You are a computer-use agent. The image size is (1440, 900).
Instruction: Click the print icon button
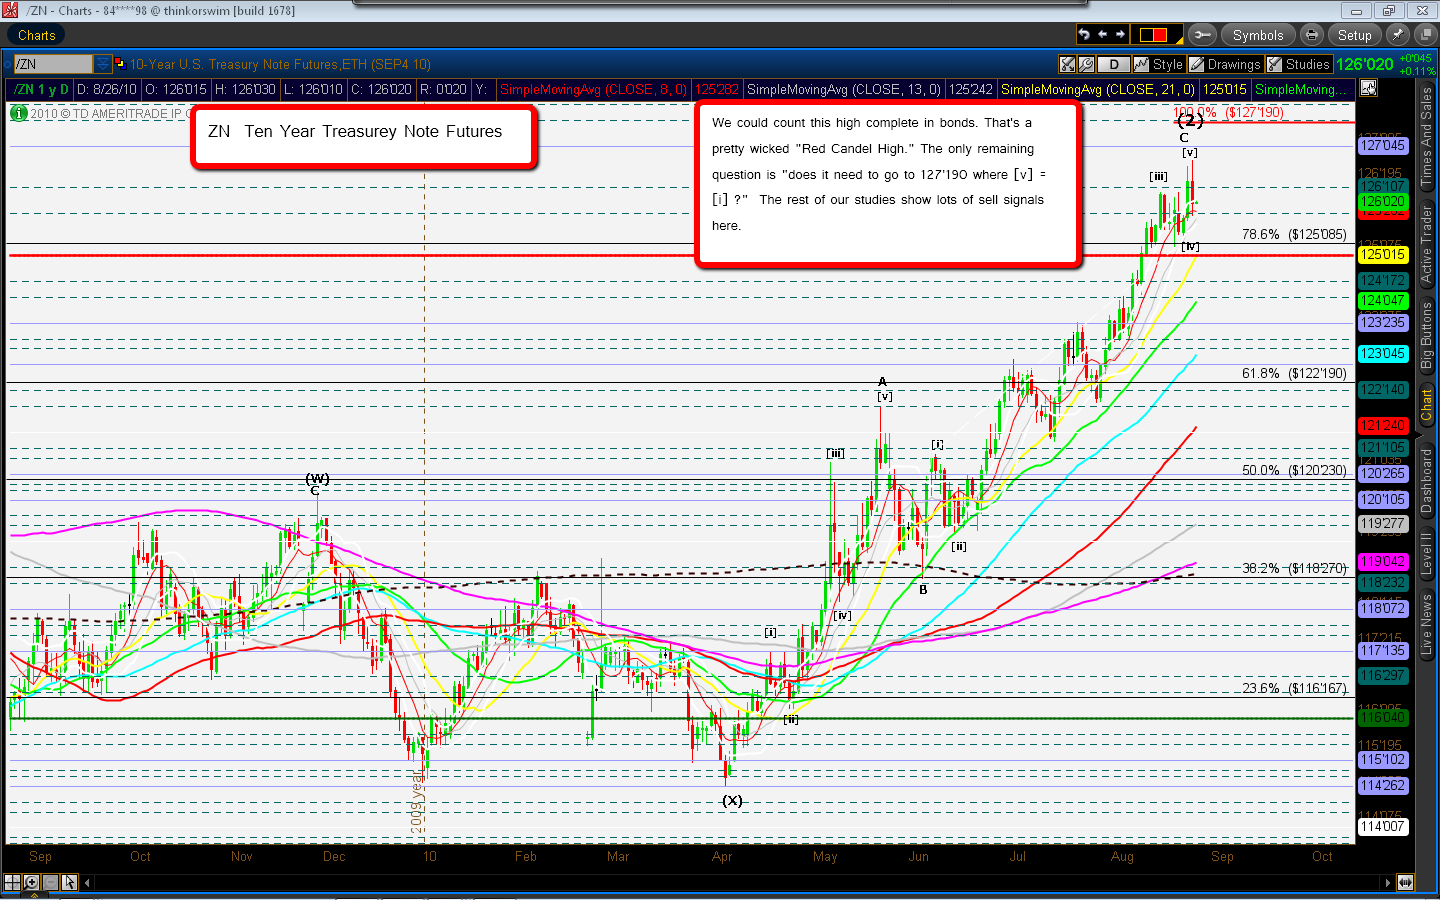click(x=1312, y=35)
